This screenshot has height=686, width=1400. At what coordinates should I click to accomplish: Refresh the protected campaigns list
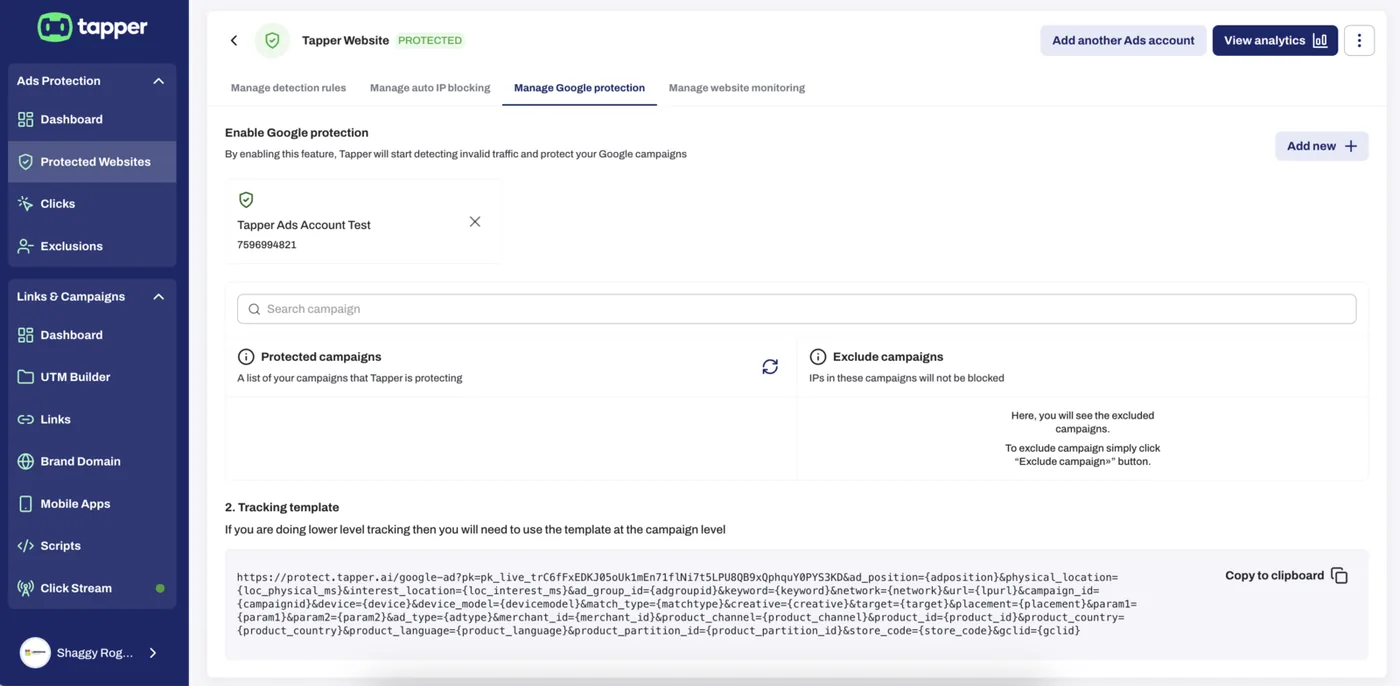[x=770, y=367]
